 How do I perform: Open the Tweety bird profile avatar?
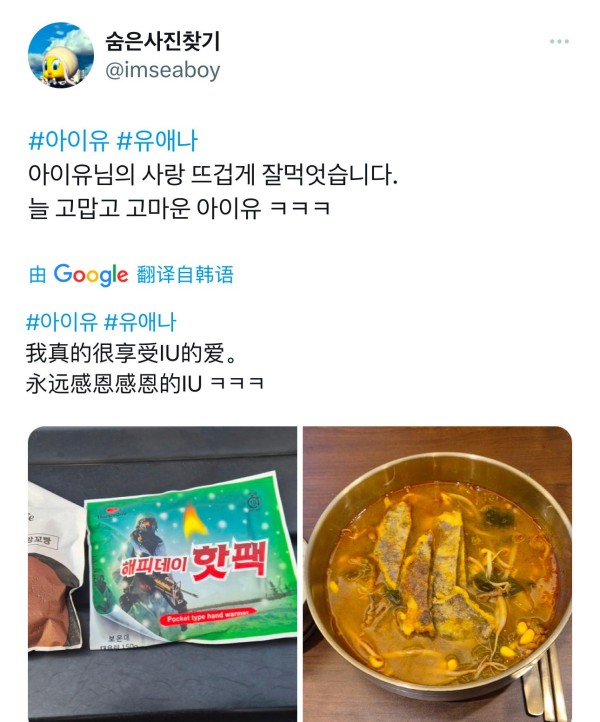pos(61,55)
